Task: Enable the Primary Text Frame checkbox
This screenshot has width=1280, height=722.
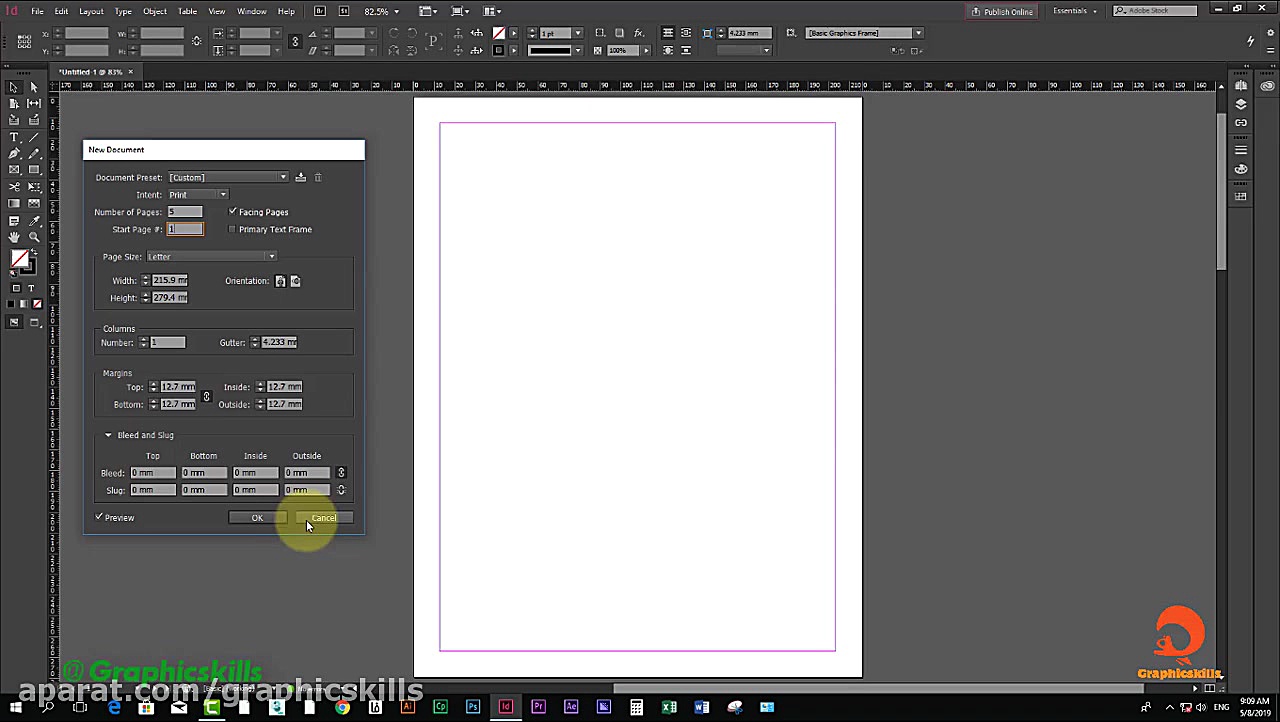Action: [233, 229]
